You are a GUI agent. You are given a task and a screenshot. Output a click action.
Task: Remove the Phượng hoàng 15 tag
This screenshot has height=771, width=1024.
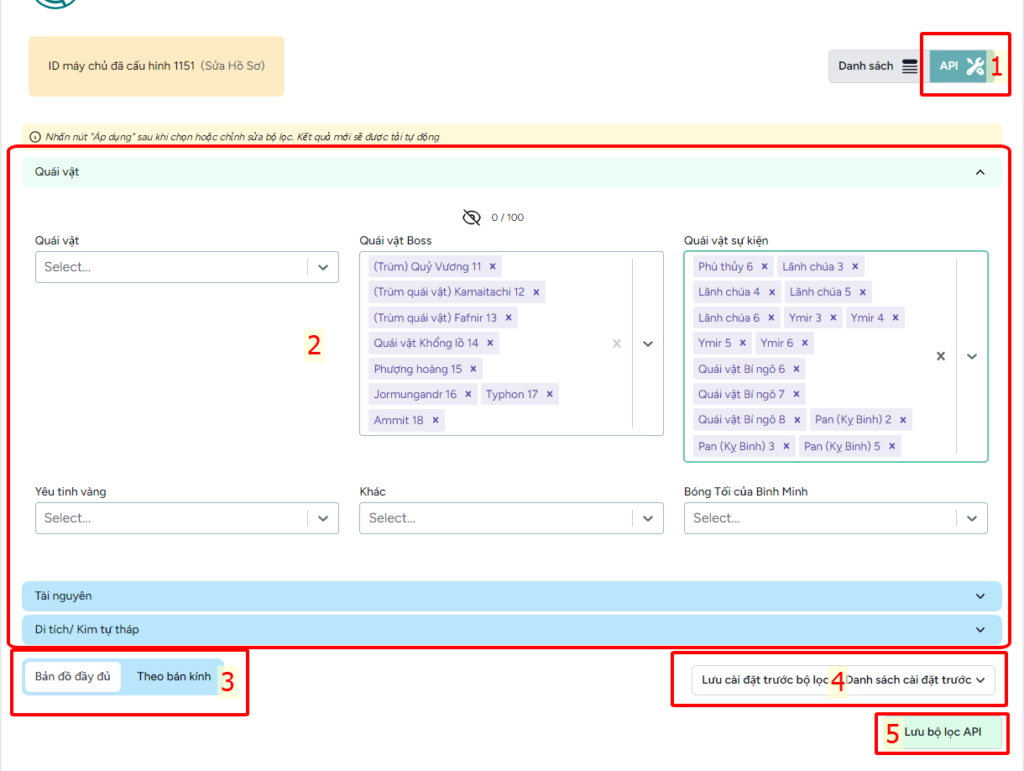pyautogui.click(x=474, y=369)
